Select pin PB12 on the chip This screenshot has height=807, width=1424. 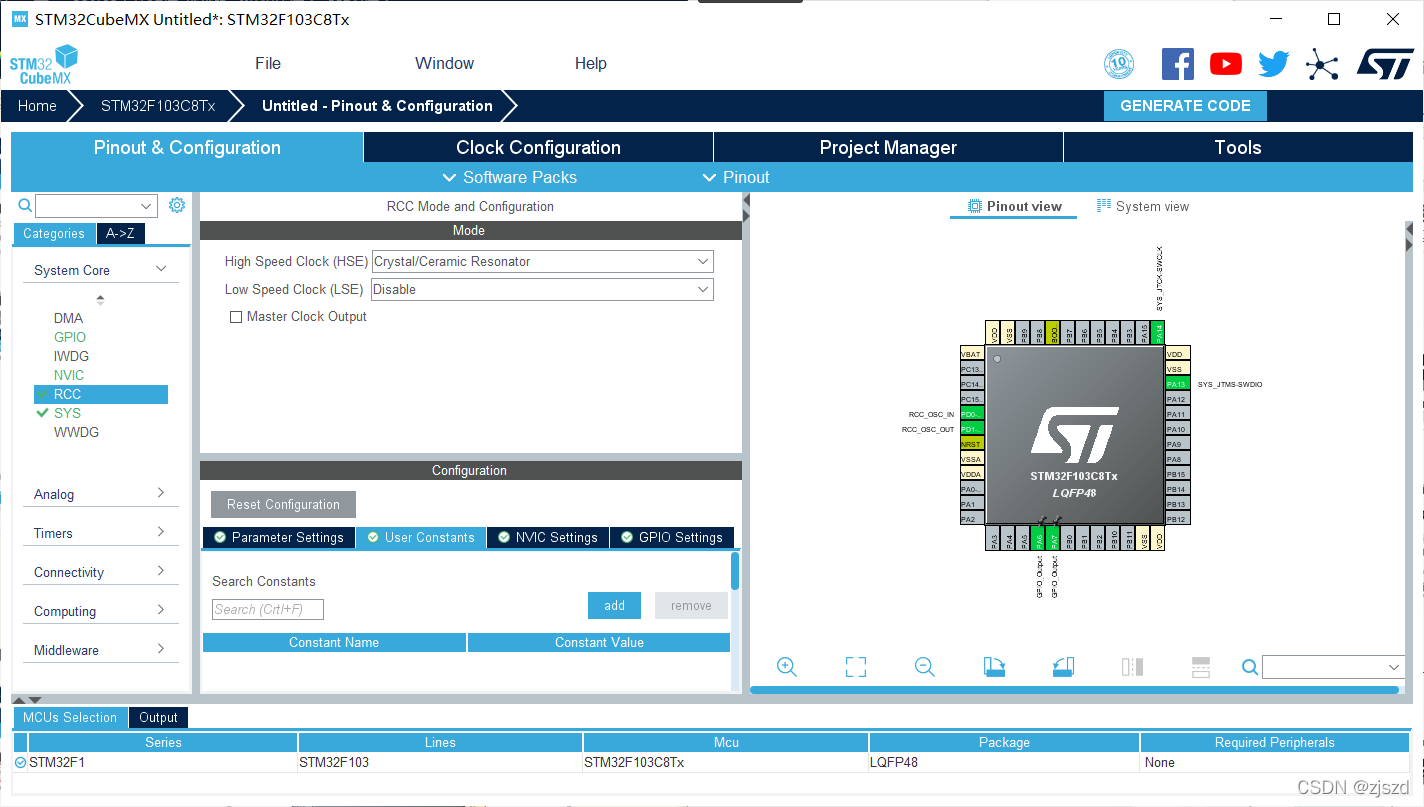[1176, 519]
